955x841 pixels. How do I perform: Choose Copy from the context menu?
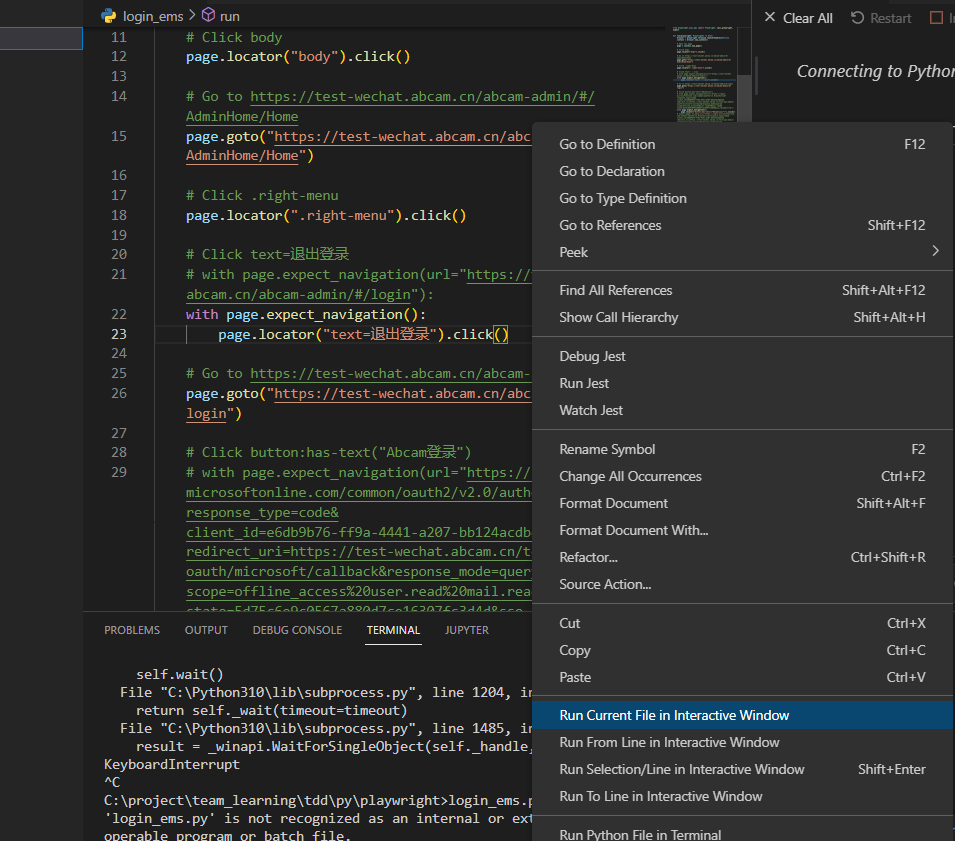tap(575, 650)
